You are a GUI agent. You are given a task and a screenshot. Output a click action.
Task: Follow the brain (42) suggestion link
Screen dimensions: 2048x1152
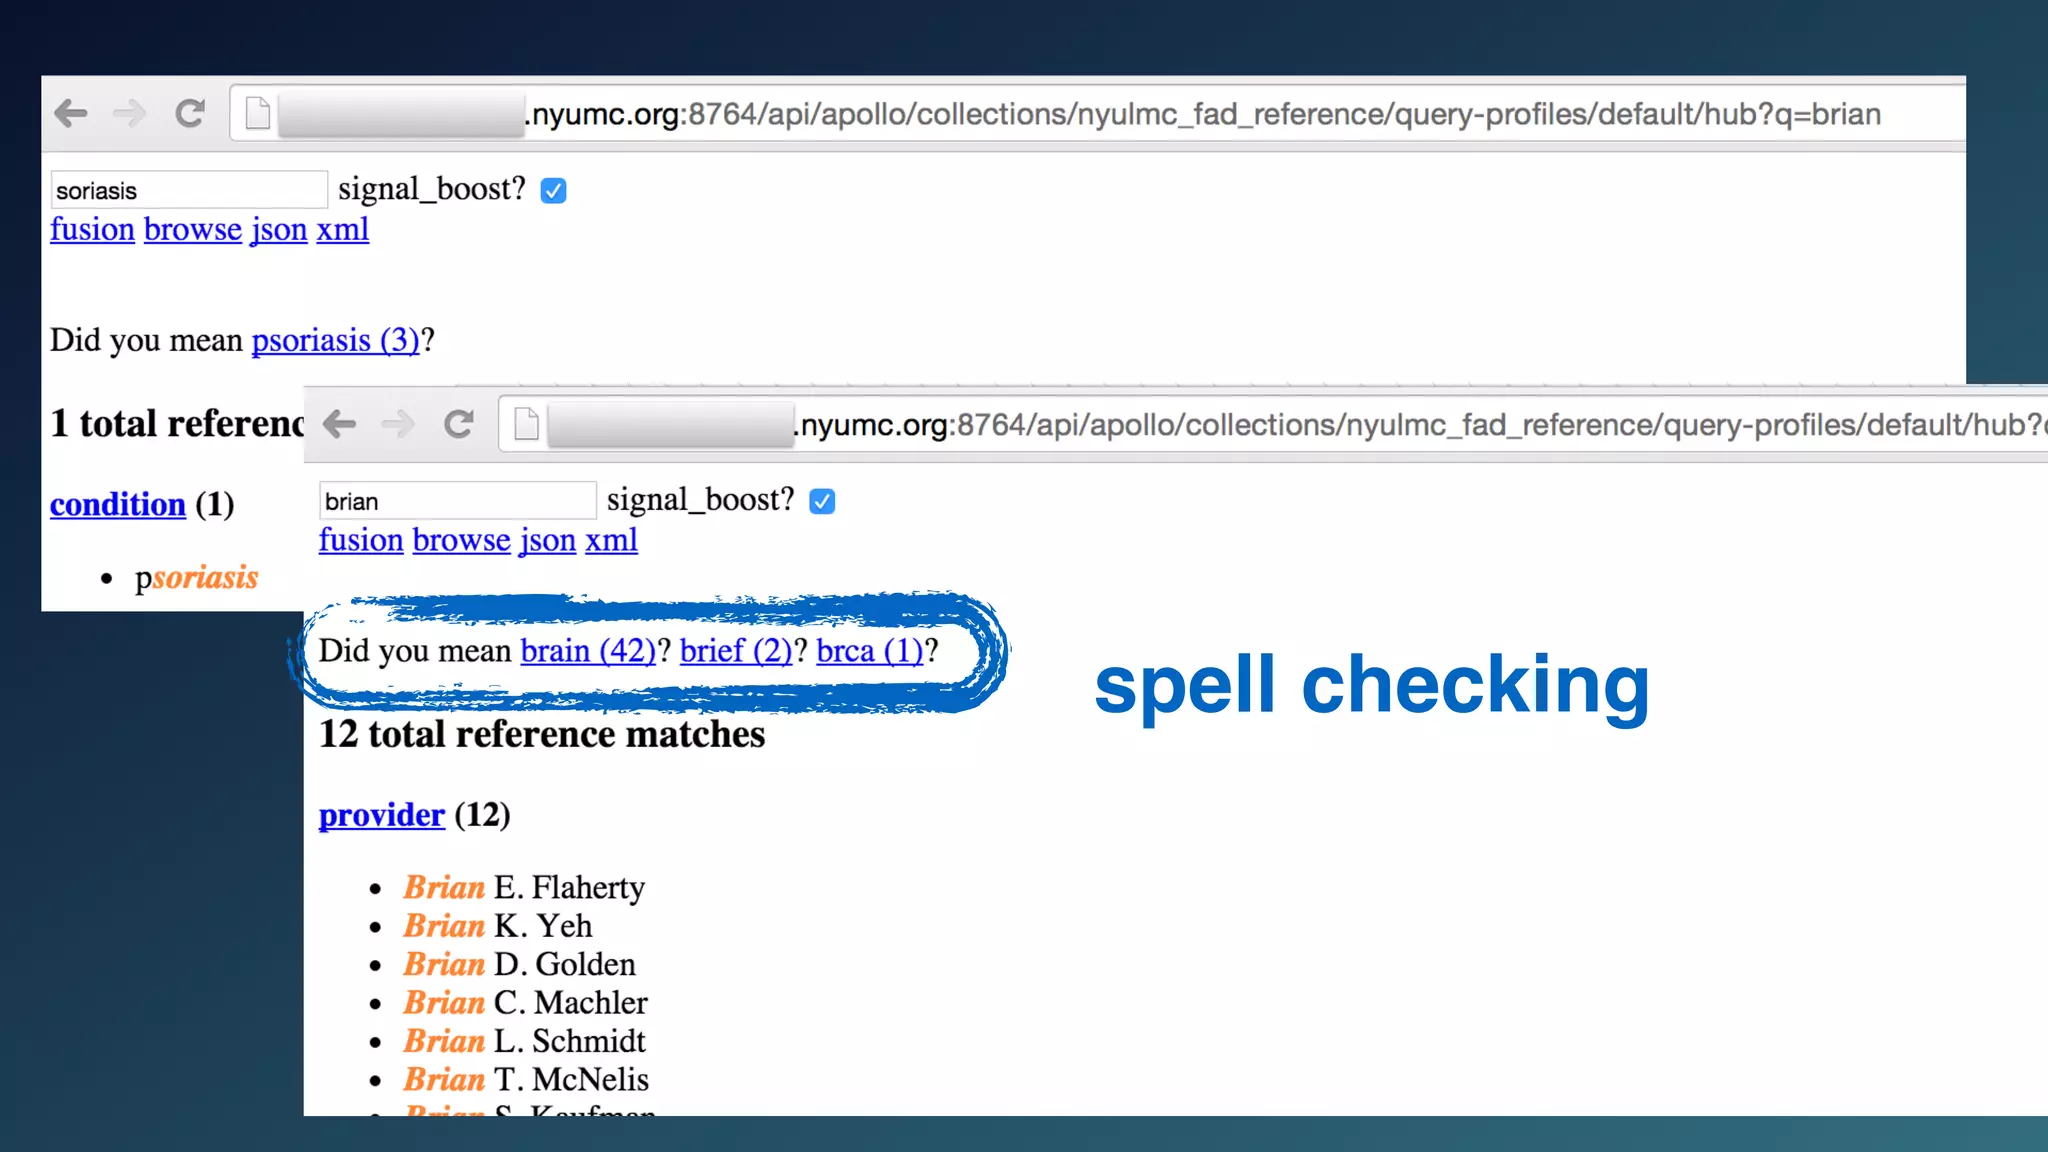(588, 651)
